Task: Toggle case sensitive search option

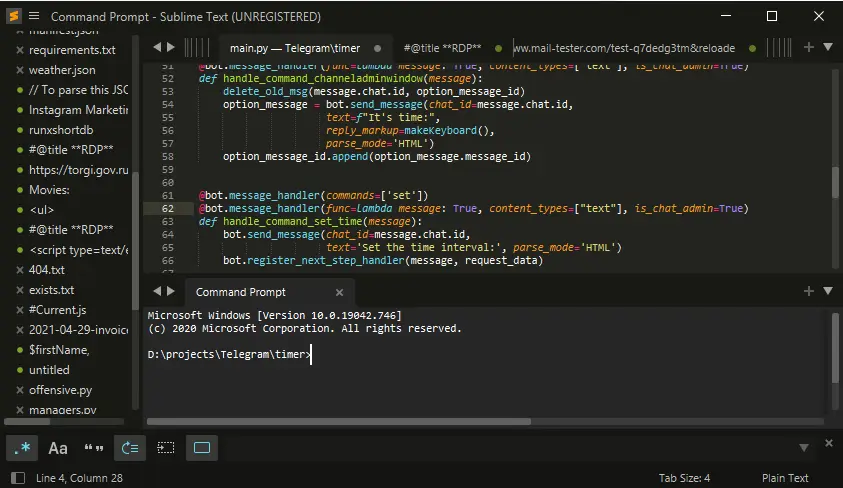Action: coord(58,448)
